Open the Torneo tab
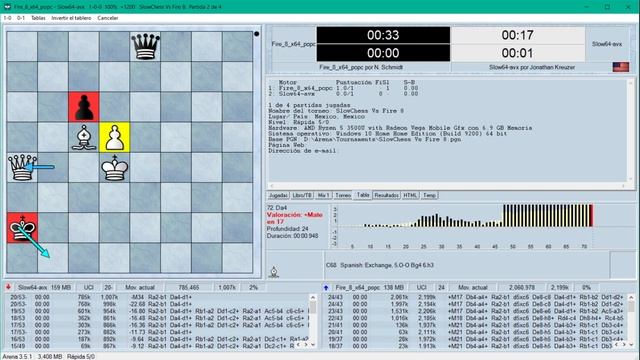Image resolution: width=640 pixels, height=360 pixels. [x=343, y=196]
